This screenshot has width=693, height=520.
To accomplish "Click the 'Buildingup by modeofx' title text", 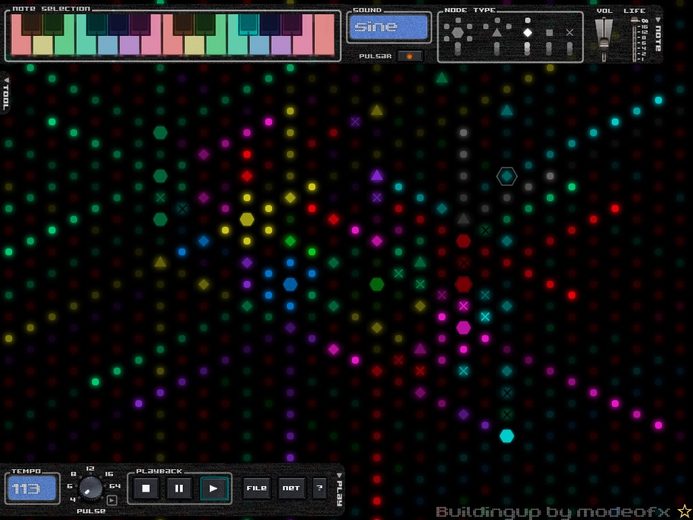I will click(x=555, y=512).
